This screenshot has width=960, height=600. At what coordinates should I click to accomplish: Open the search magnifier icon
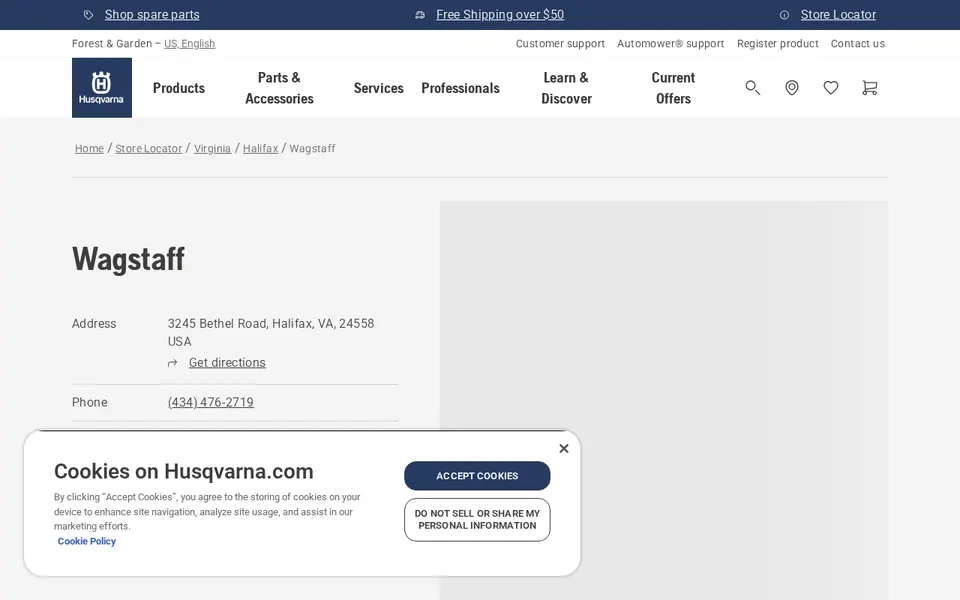tap(752, 88)
